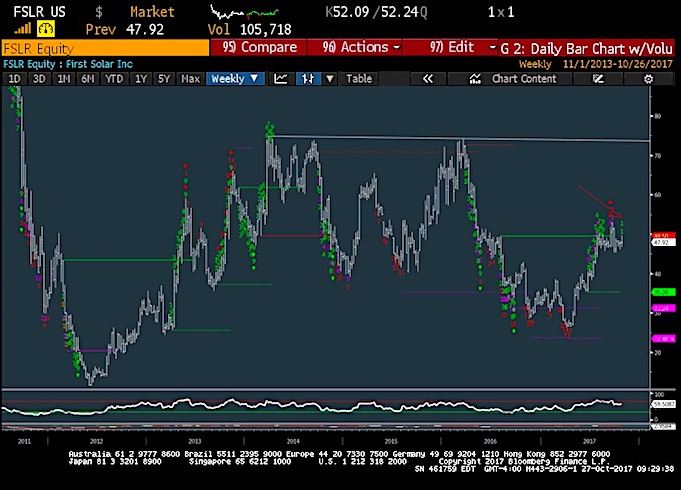Viewport: 681px width, 490px height.
Task: Open the Edit menu
Action: tap(450, 47)
